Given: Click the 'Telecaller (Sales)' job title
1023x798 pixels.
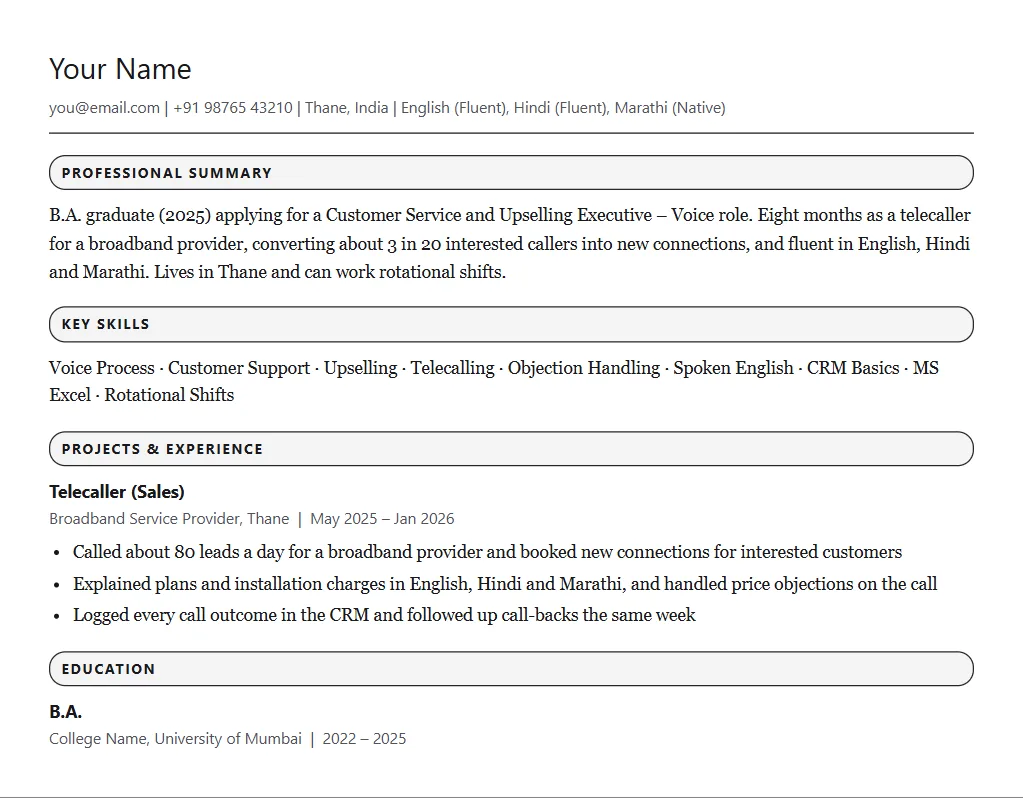Looking at the screenshot, I should pyautogui.click(x=117, y=492).
